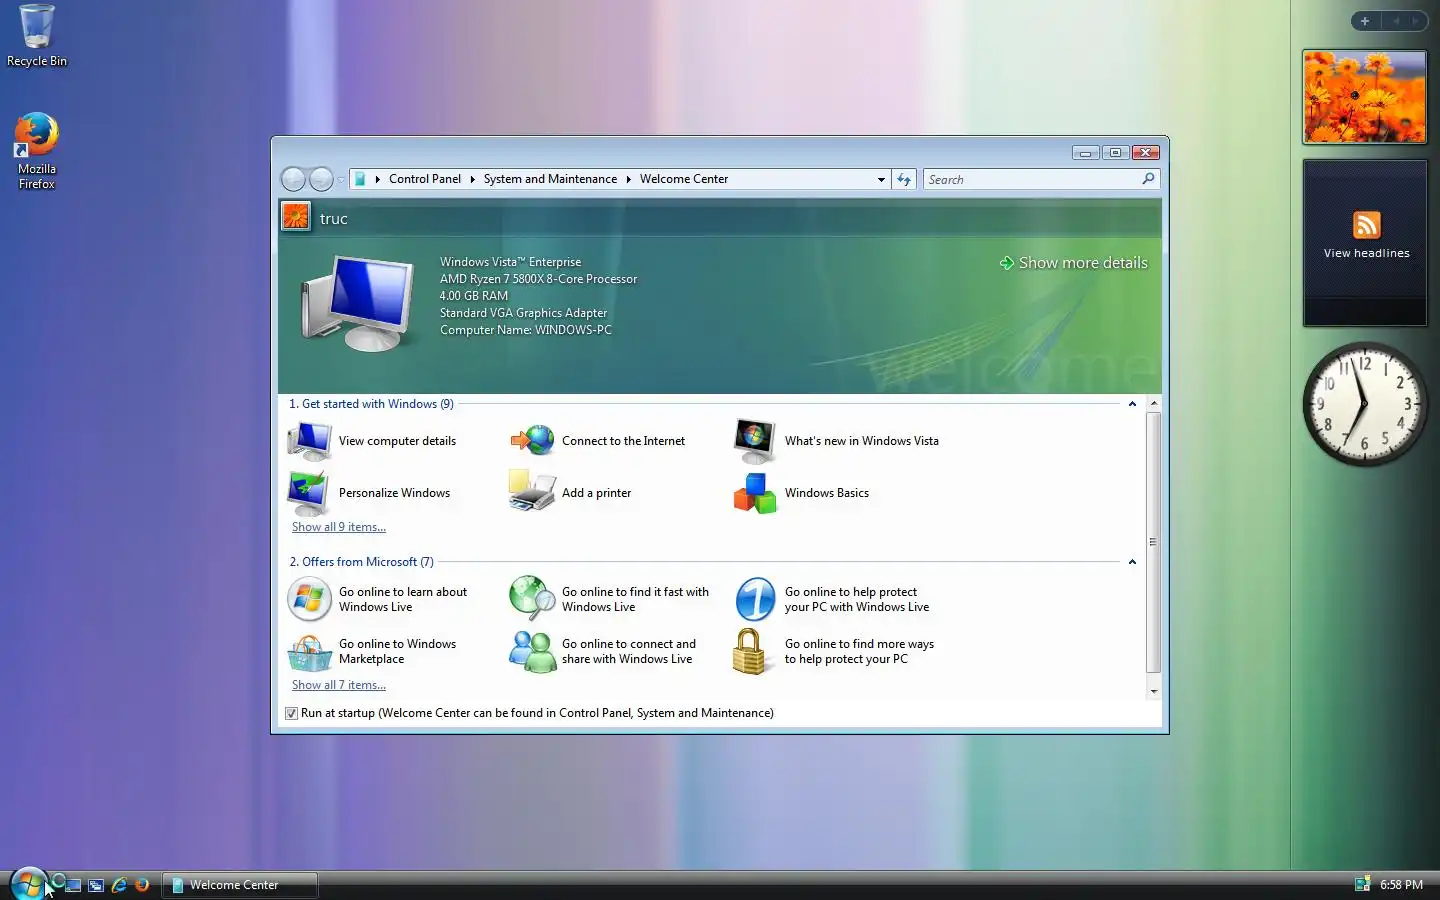This screenshot has height=900, width=1440.
Task: Select the Add a printer item
Action: pyautogui.click(x=570, y=493)
